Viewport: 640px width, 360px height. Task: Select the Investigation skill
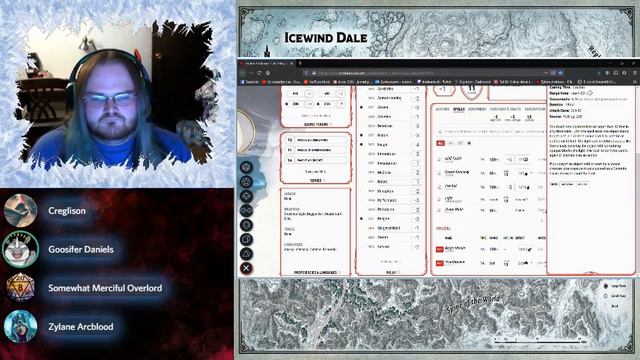tap(387, 163)
